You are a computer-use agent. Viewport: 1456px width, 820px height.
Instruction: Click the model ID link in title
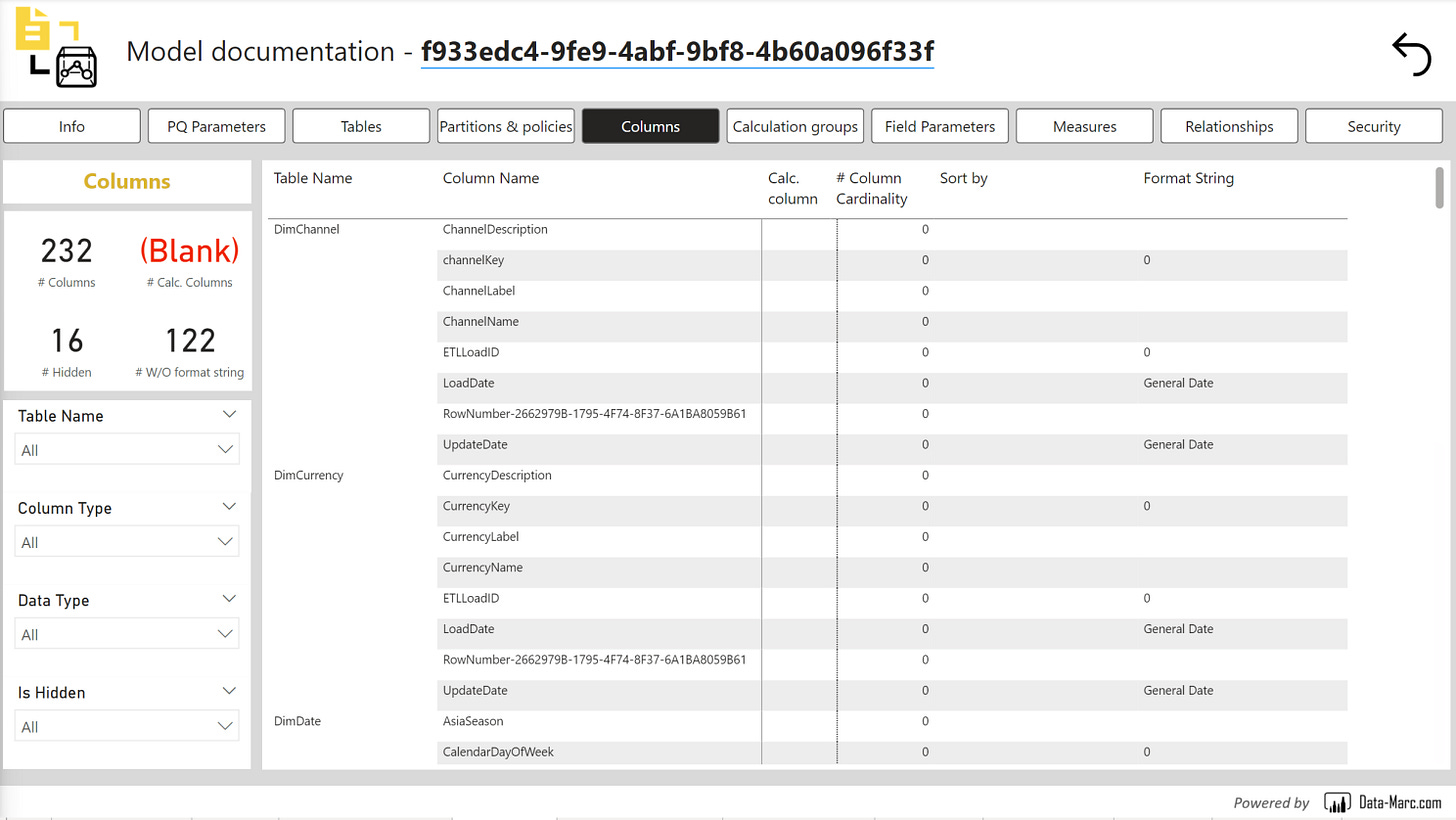[678, 51]
